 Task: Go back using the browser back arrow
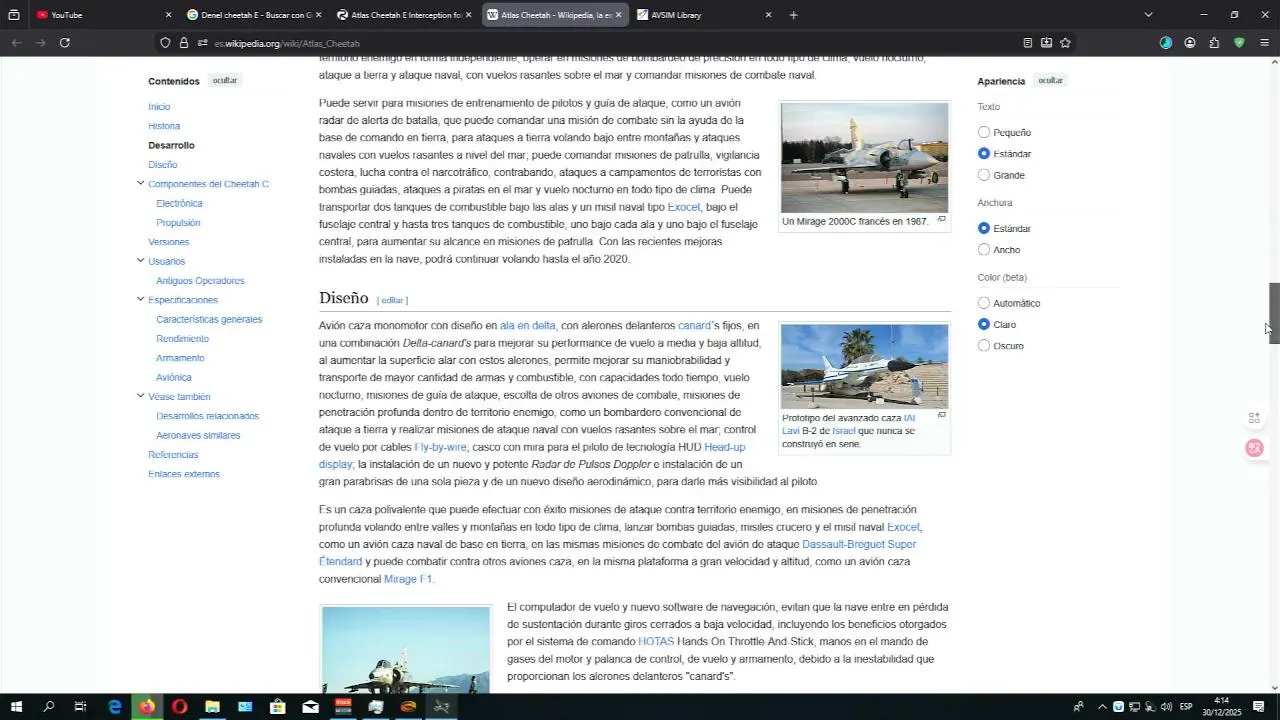pos(16,43)
